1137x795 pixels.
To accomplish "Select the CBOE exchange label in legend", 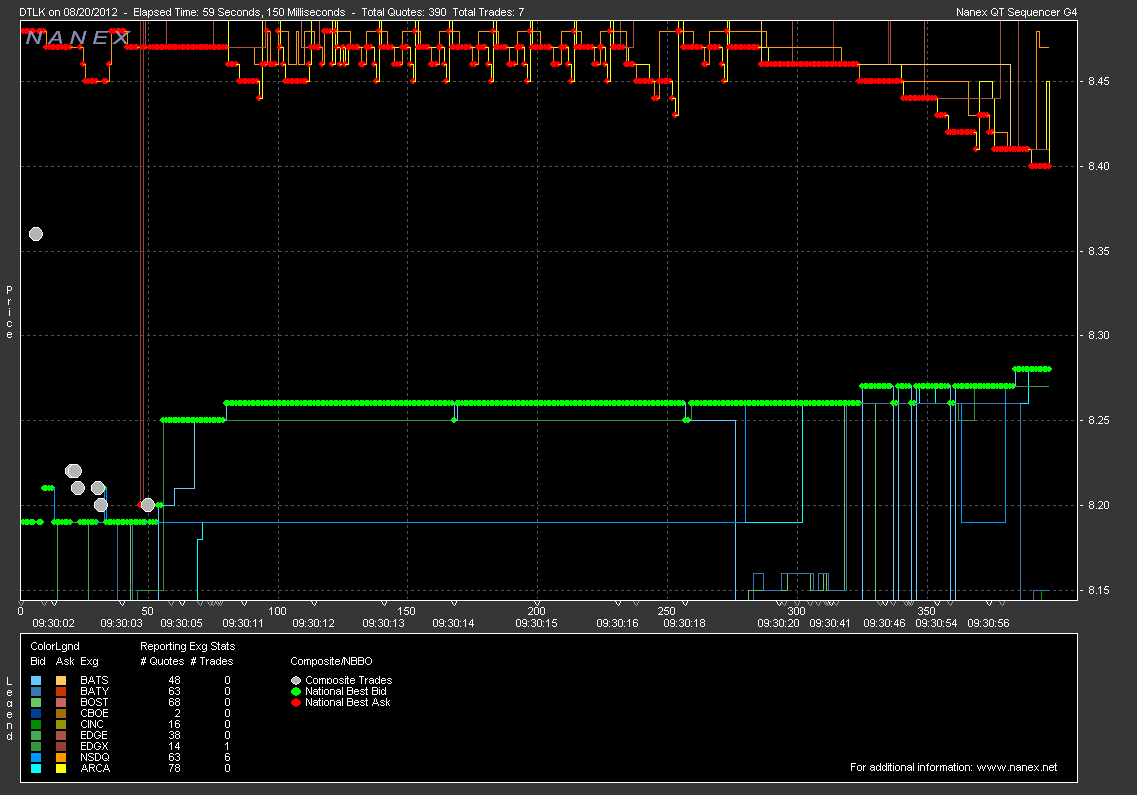I will [x=94, y=713].
